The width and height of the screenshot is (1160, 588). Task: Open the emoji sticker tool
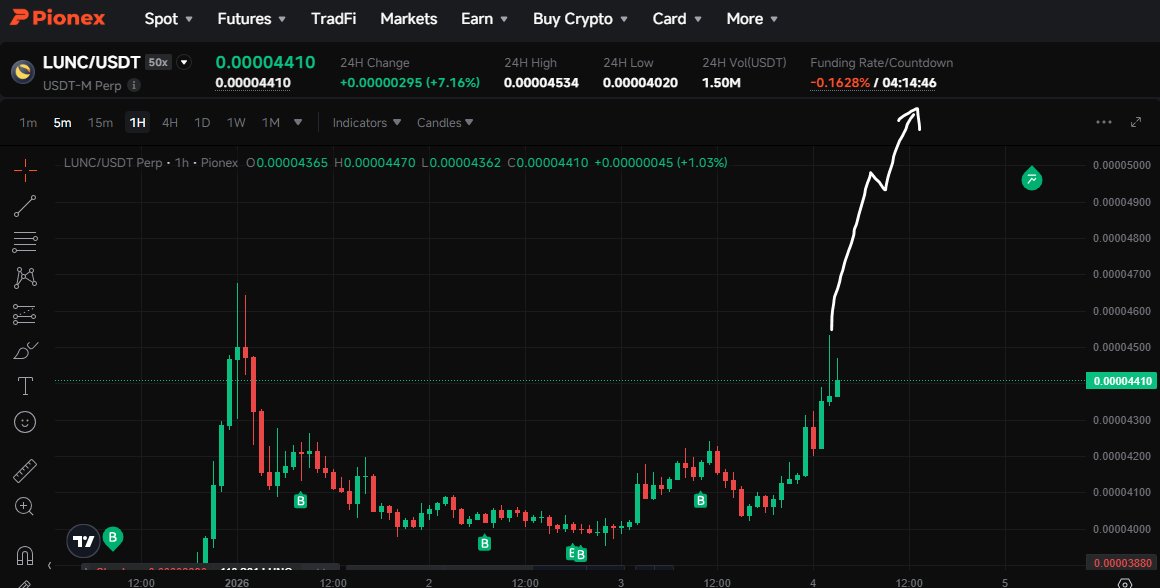click(25, 421)
